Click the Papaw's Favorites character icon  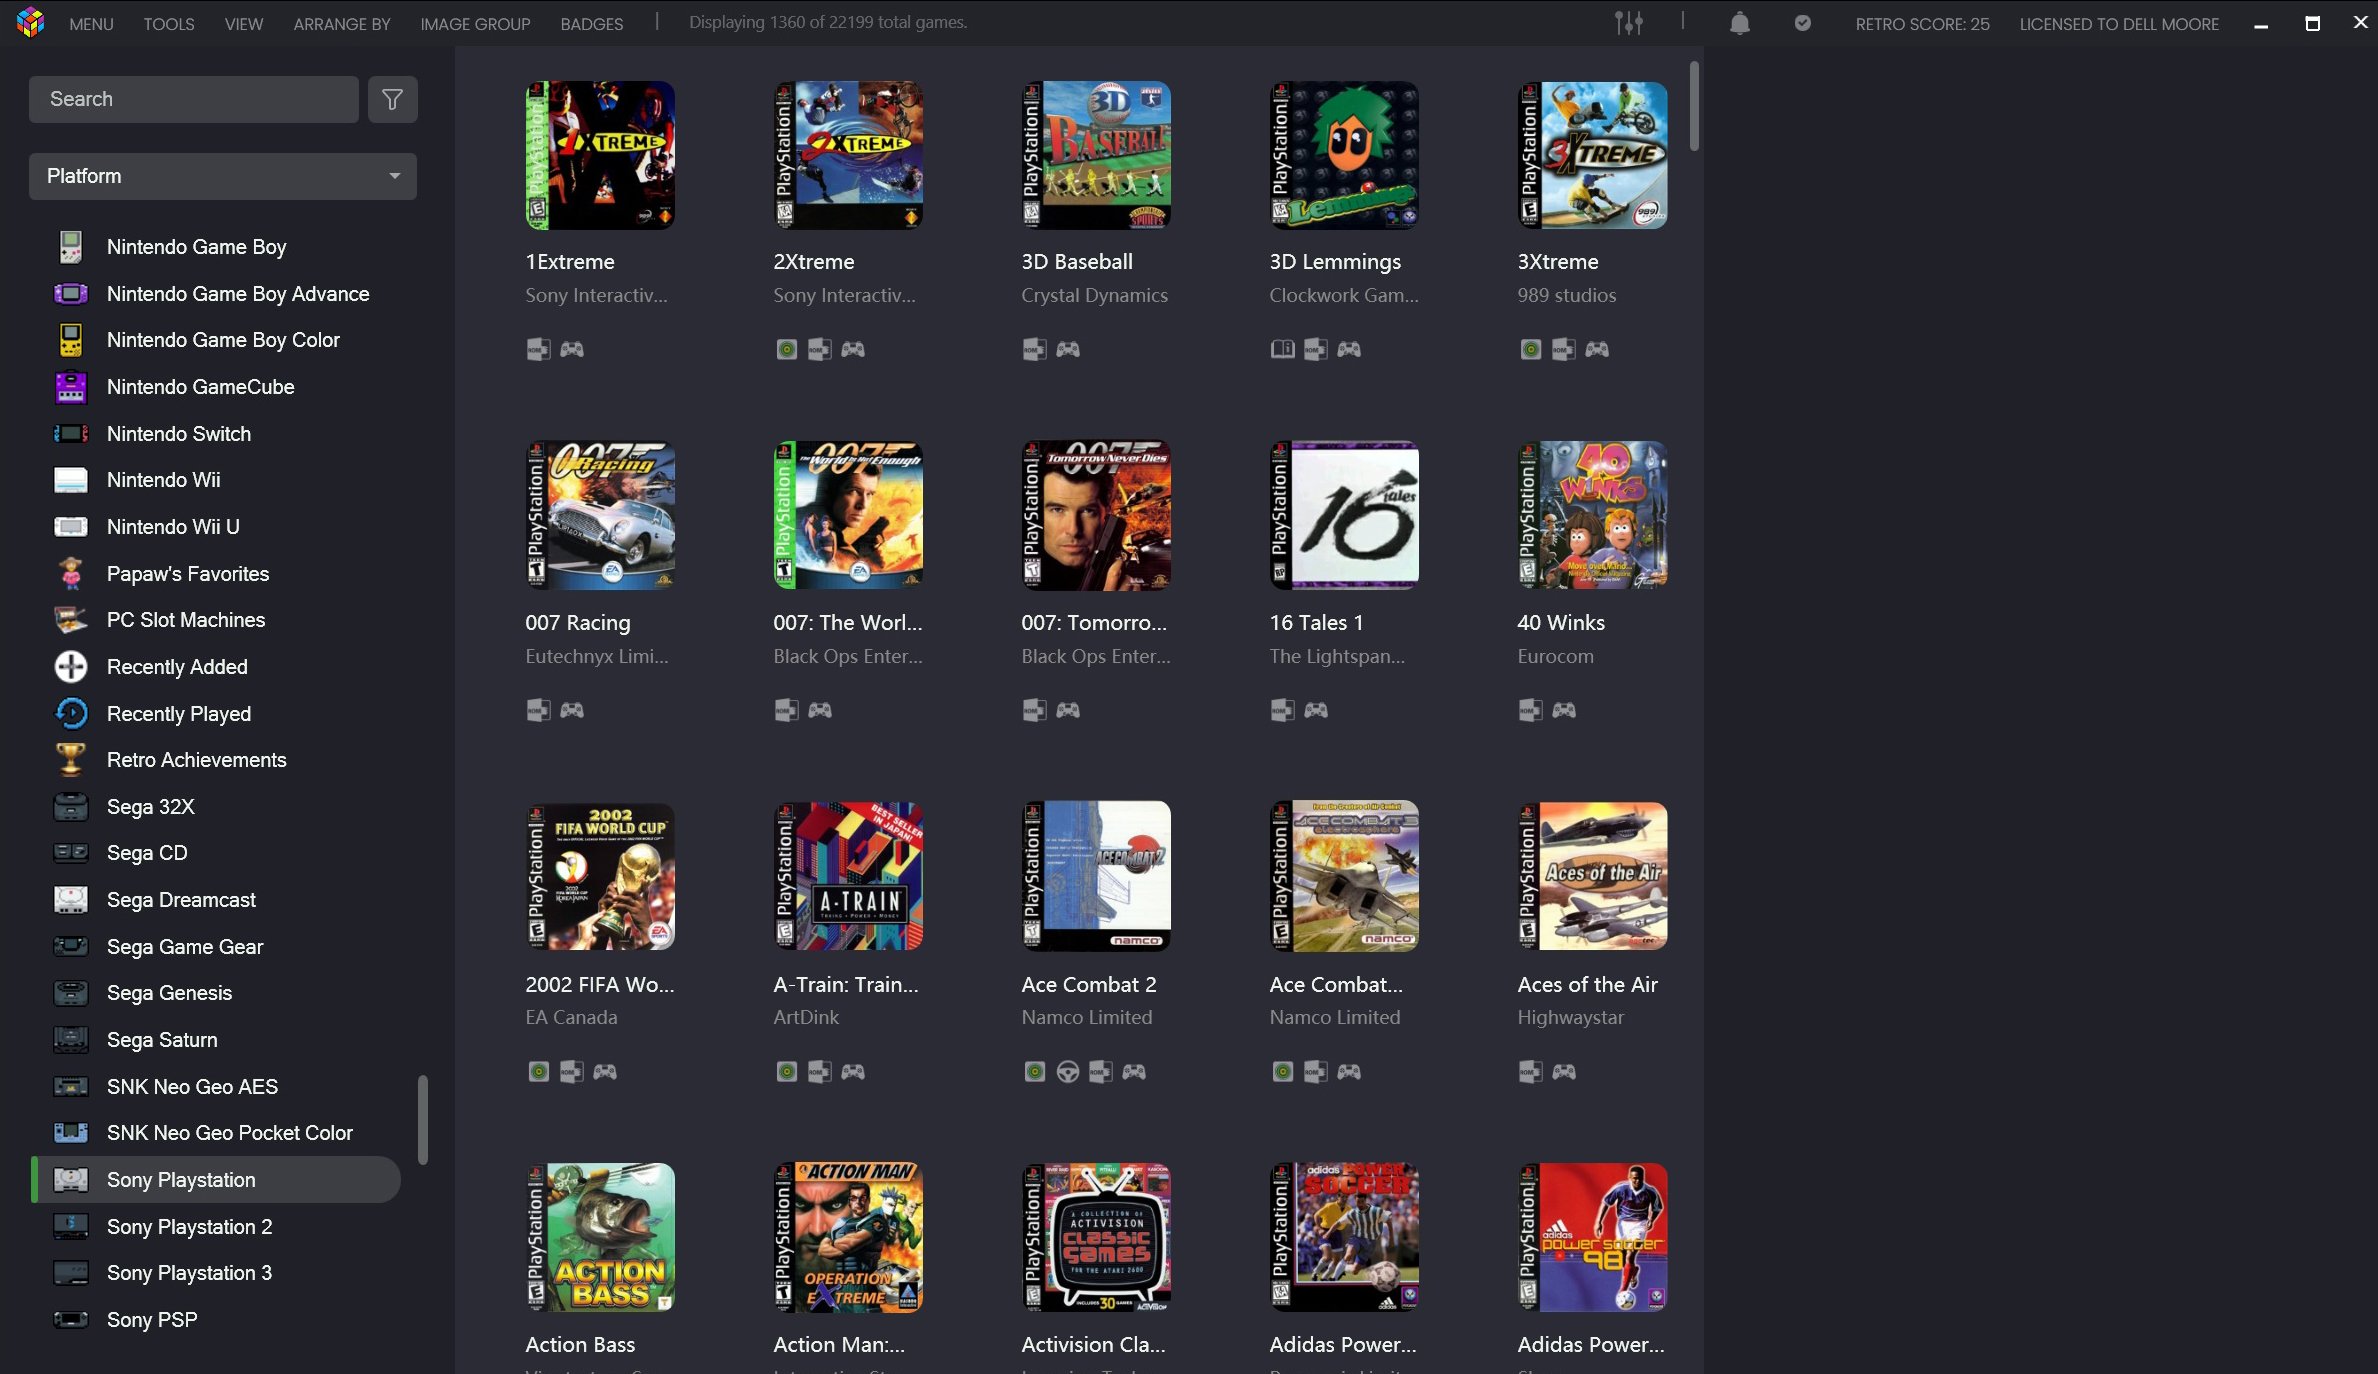point(70,573)
